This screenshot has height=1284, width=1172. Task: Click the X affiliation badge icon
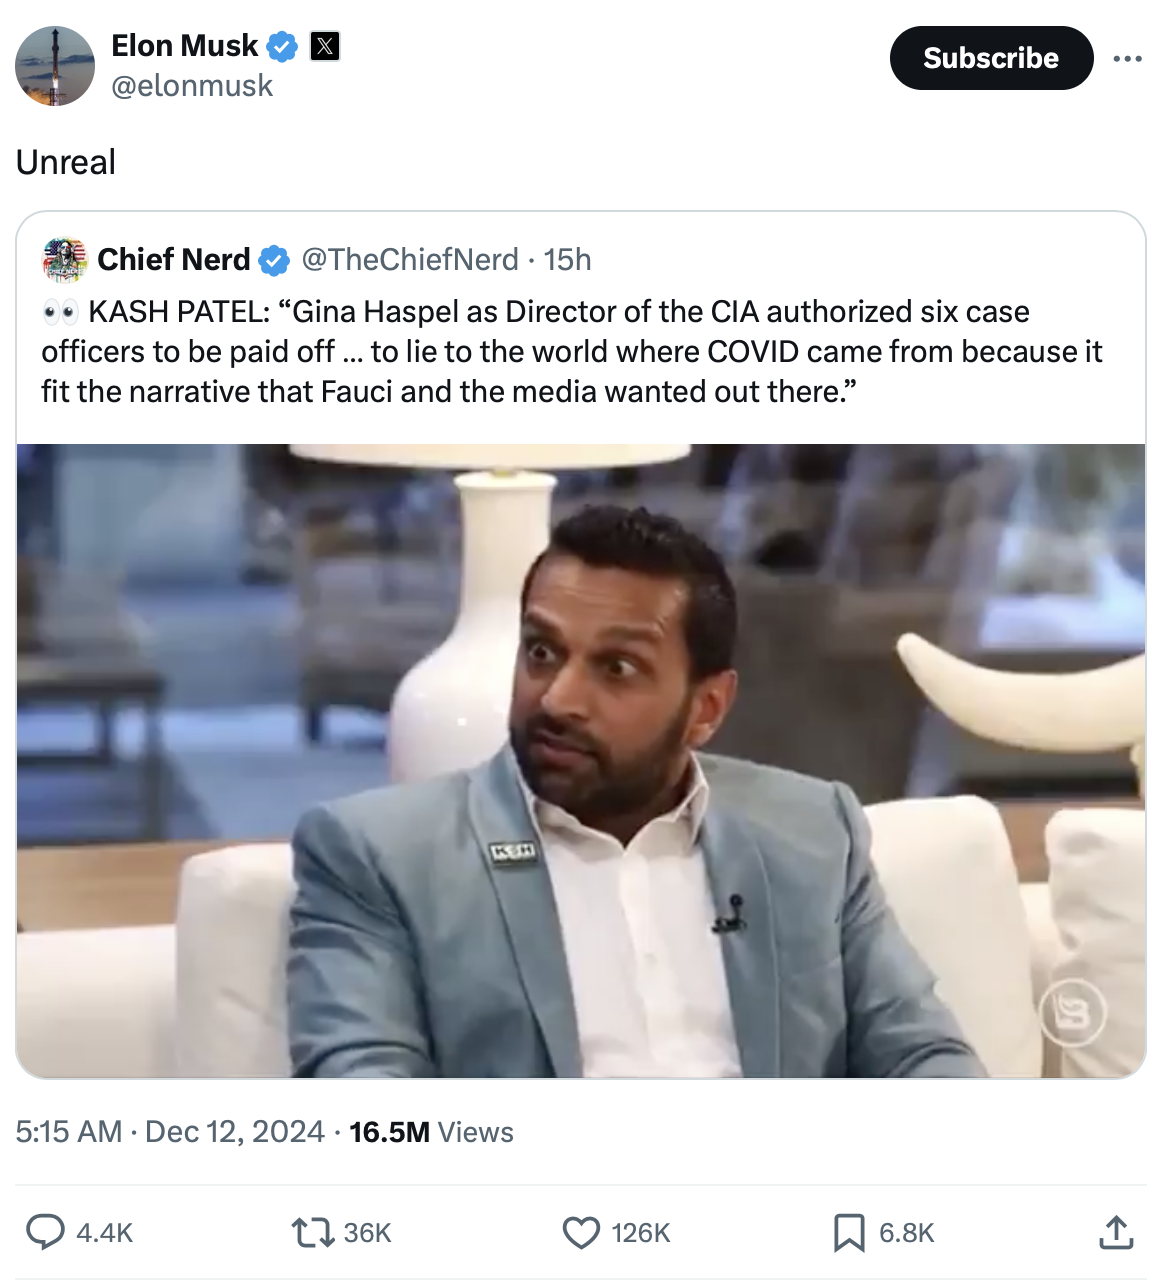tap(325, 46)
